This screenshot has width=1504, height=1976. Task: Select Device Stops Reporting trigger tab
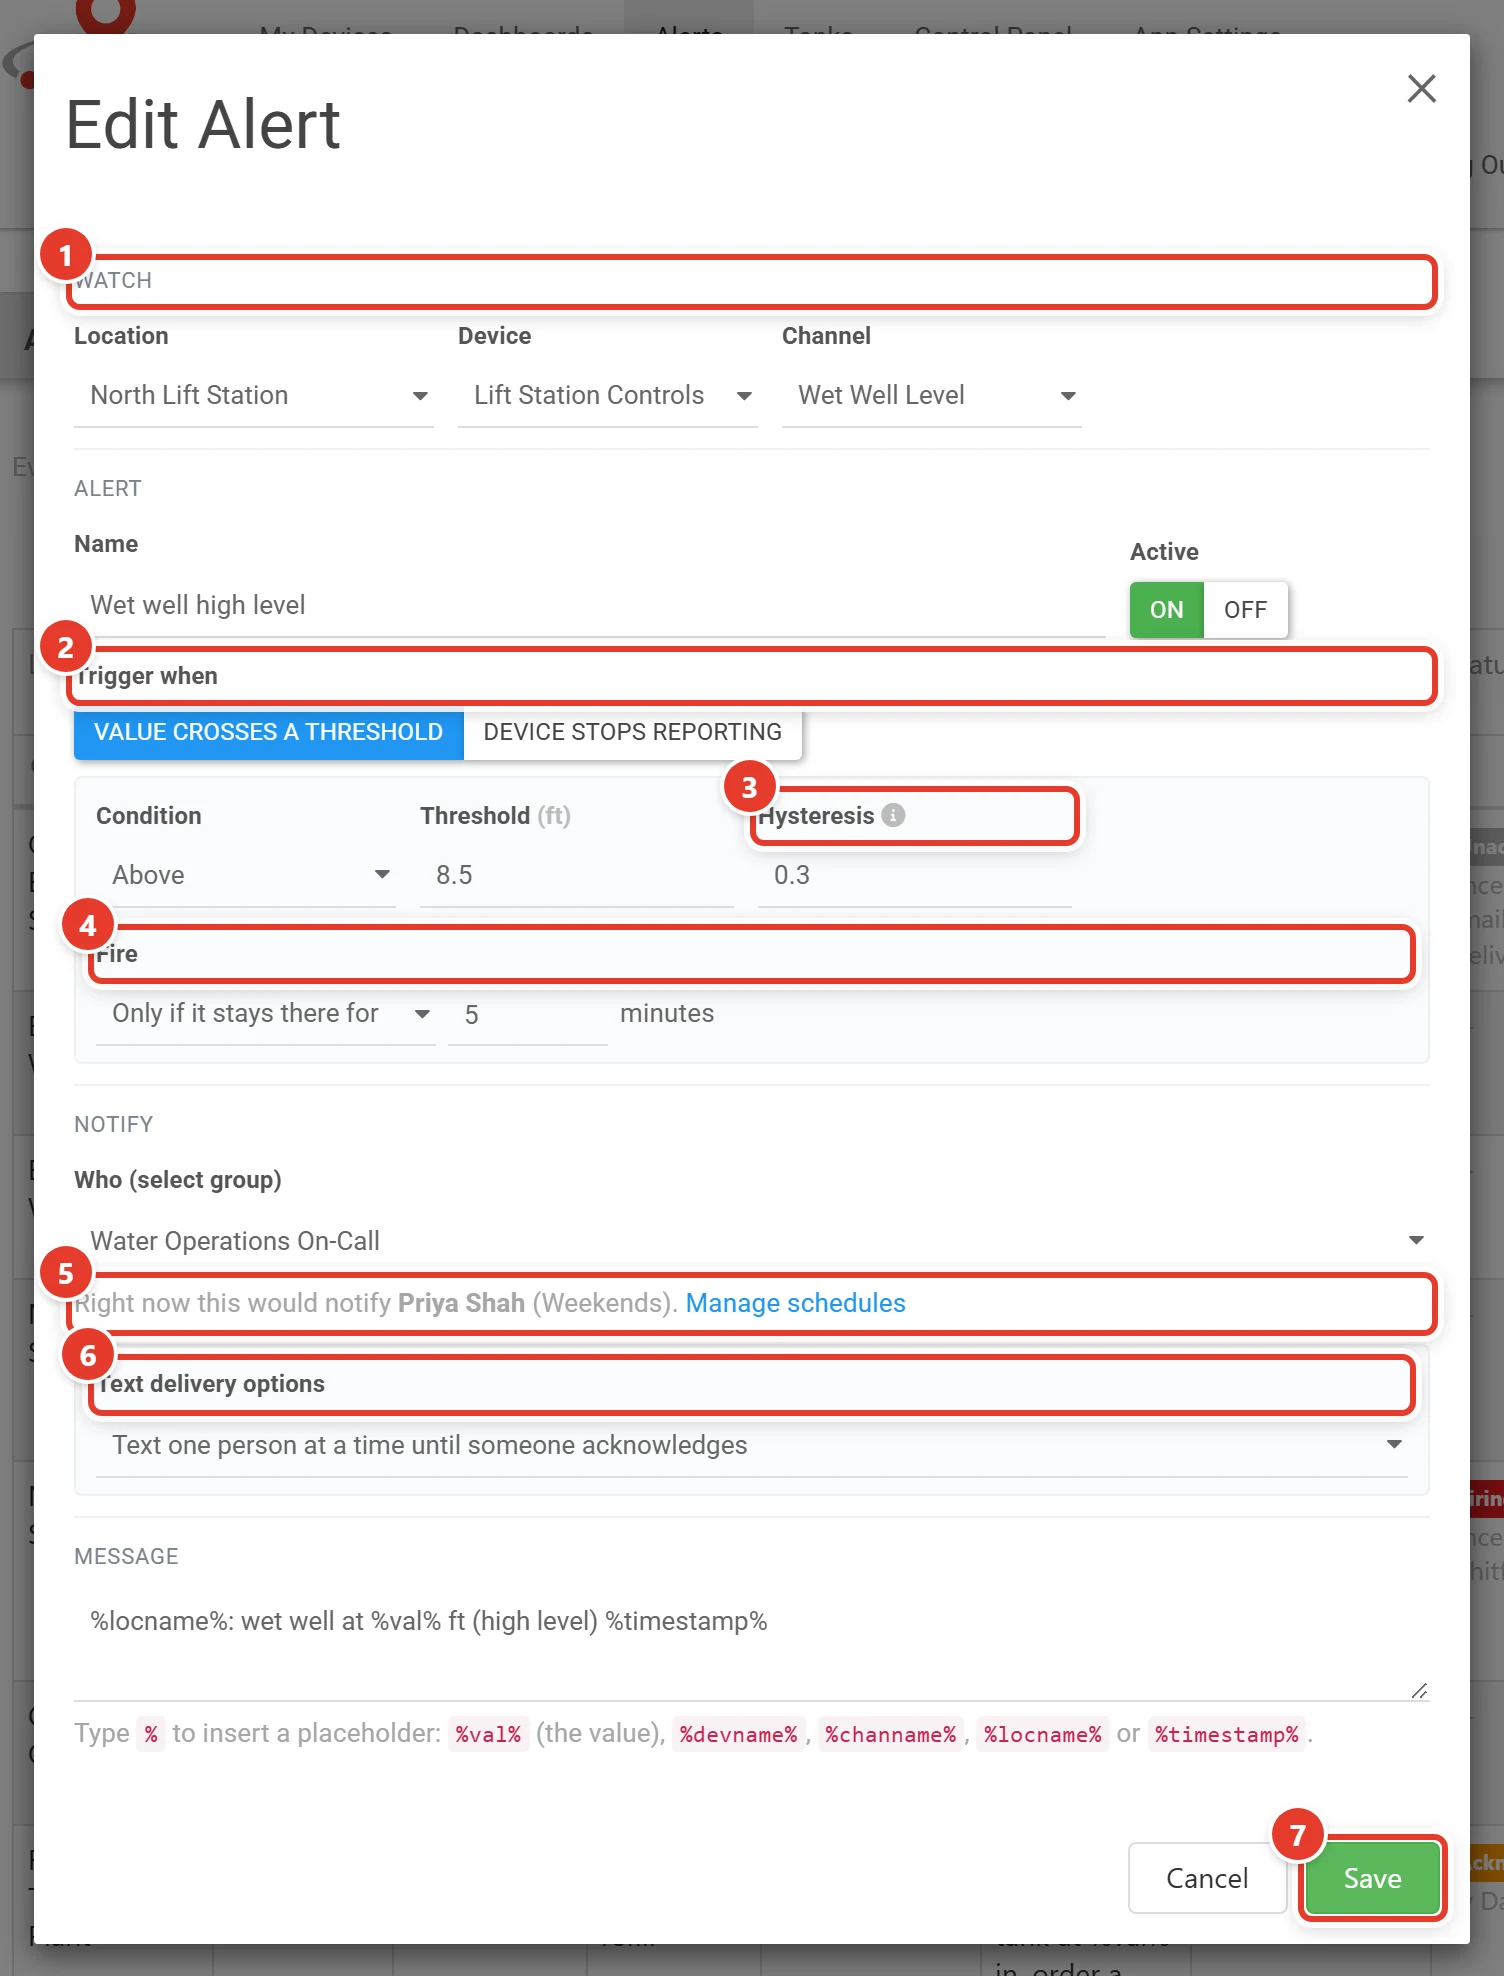point(632,732)
